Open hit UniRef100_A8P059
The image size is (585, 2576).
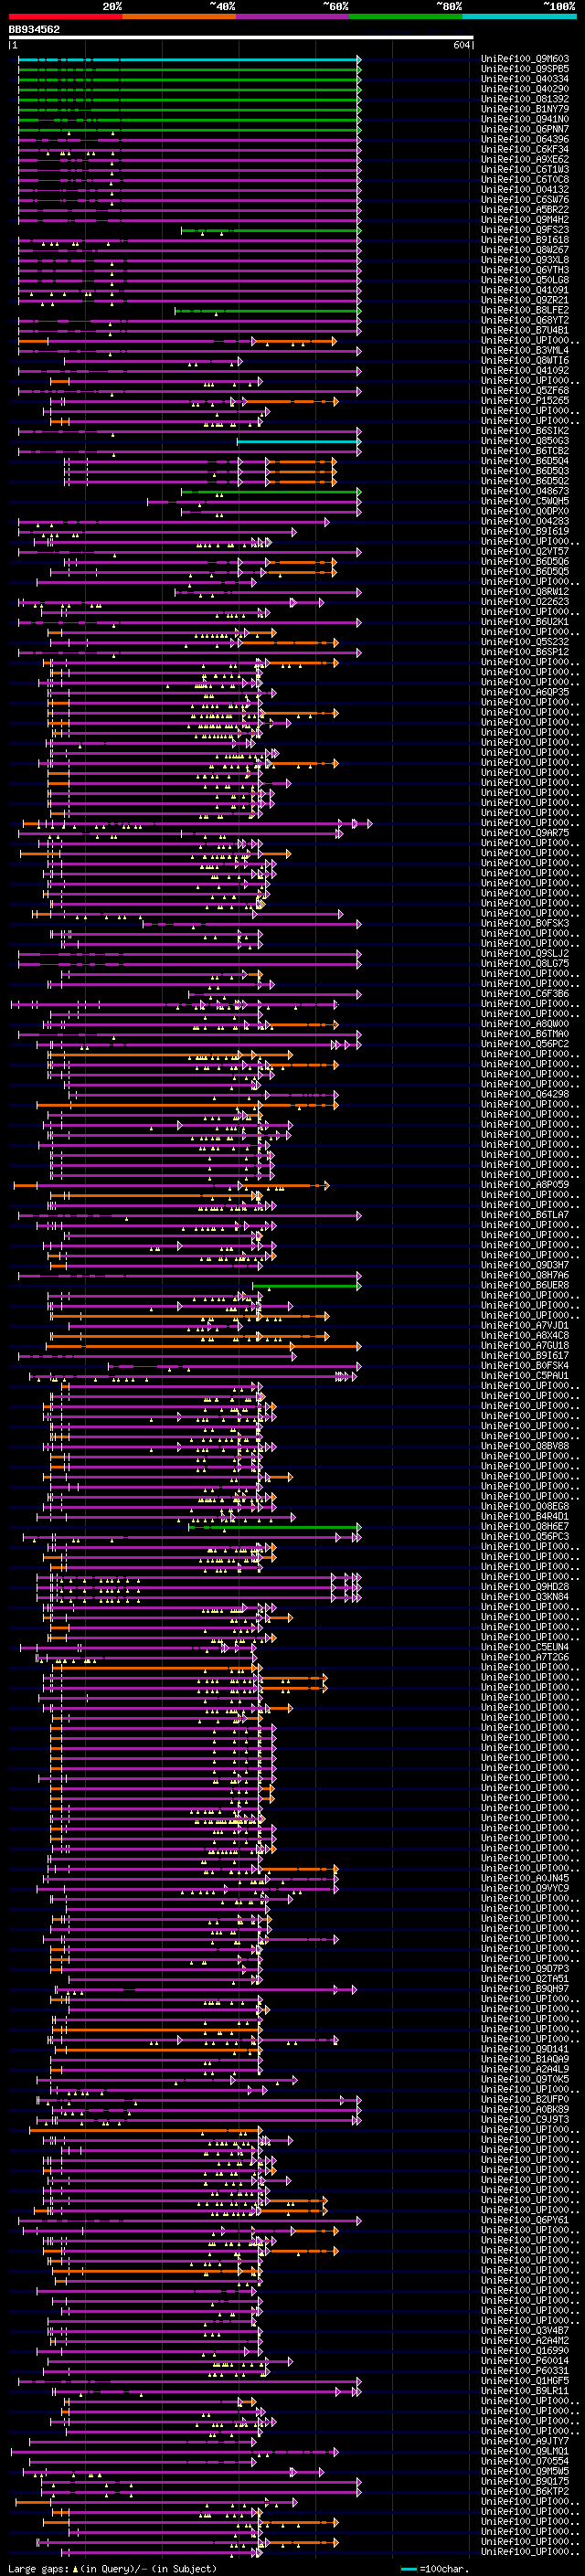point(525,1184)
